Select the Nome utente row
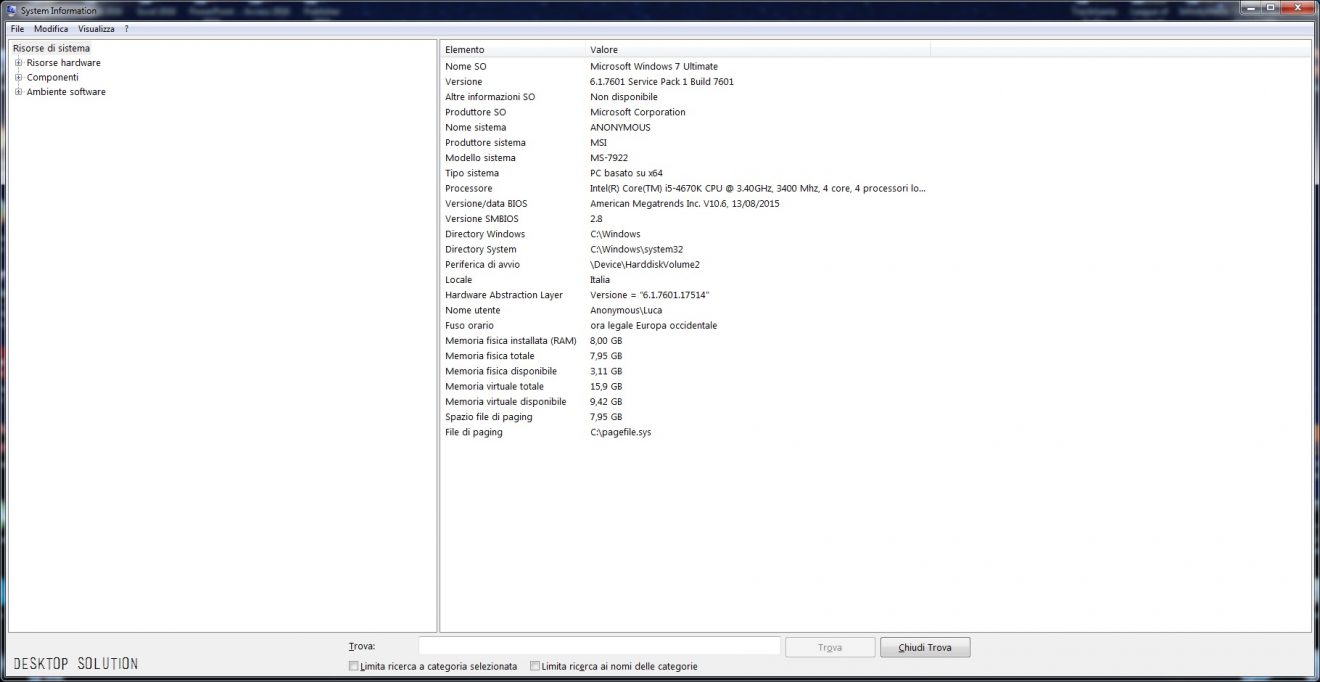The width and height of the screenshot is (1320, 682). pyautogui.click(x=685, y=310)
